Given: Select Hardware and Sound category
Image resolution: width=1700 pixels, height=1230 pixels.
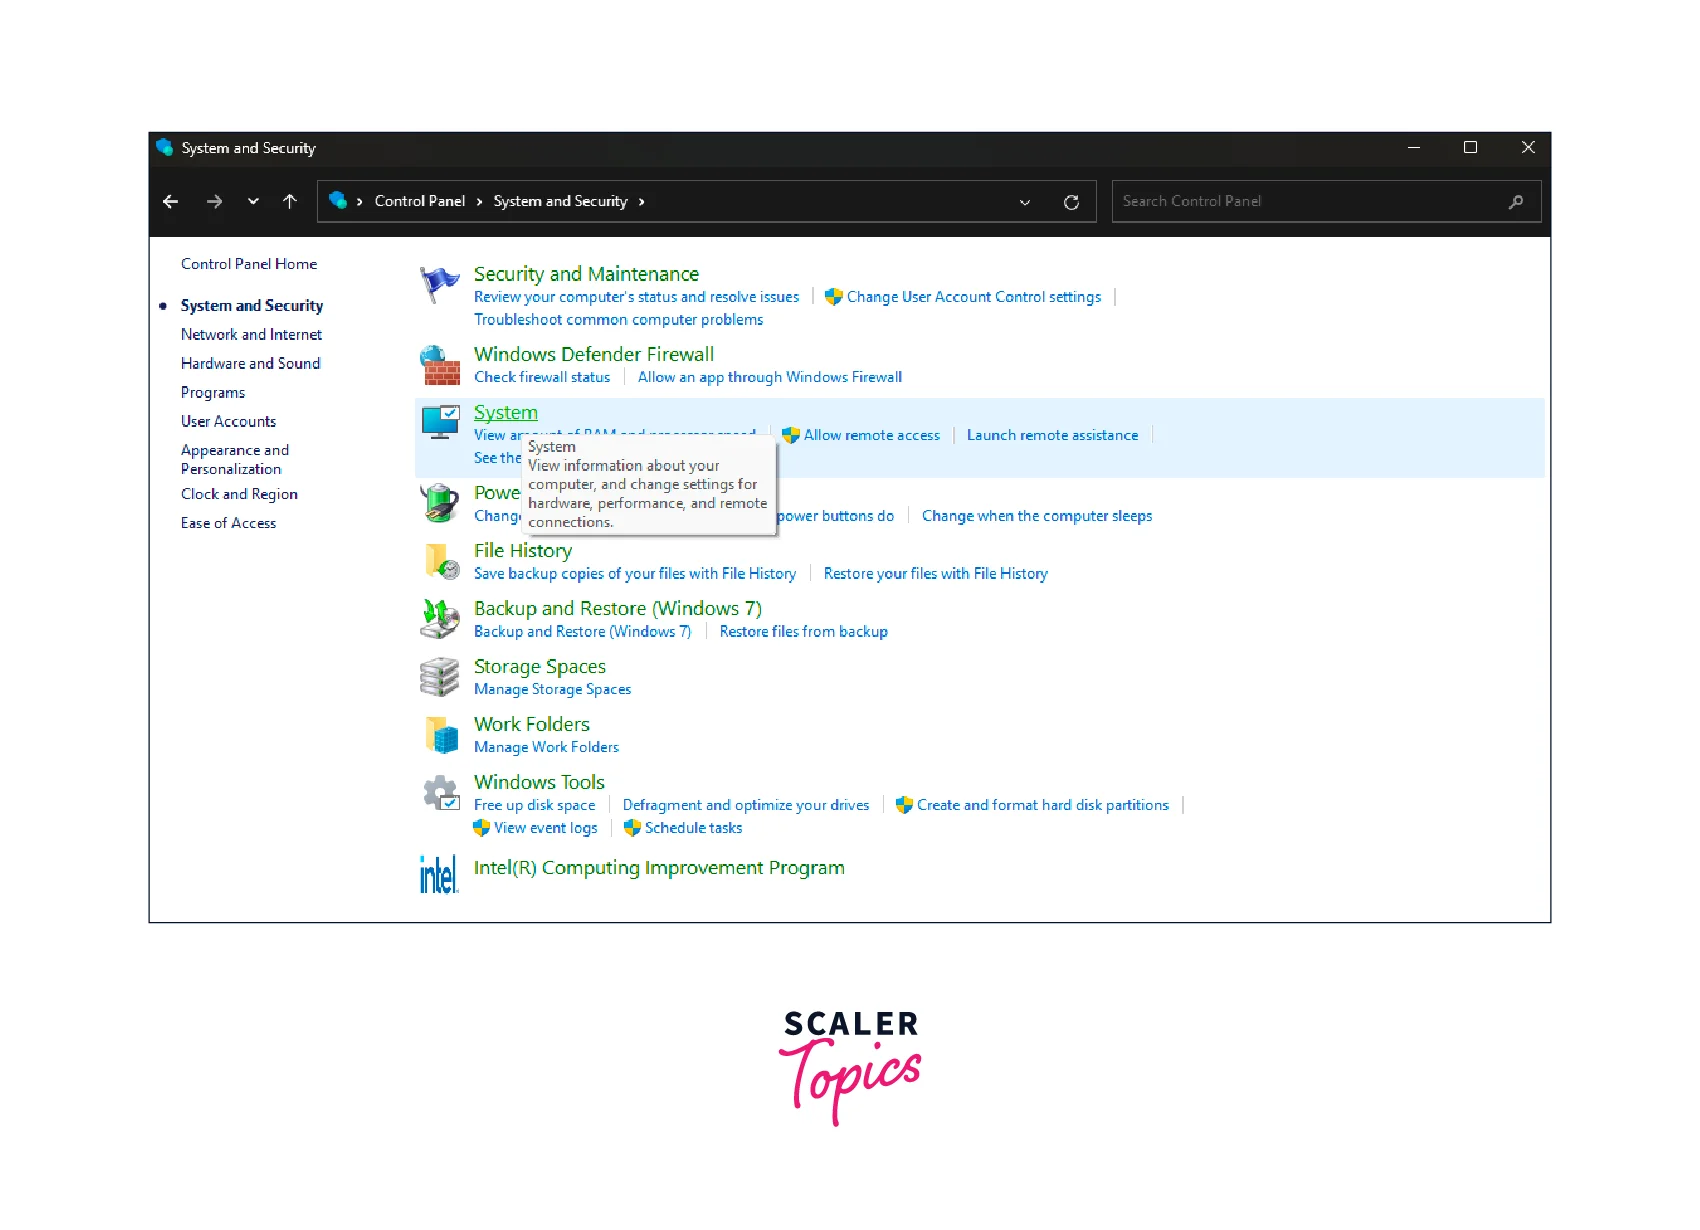Looking at the screenshot, I should [250, 364].
